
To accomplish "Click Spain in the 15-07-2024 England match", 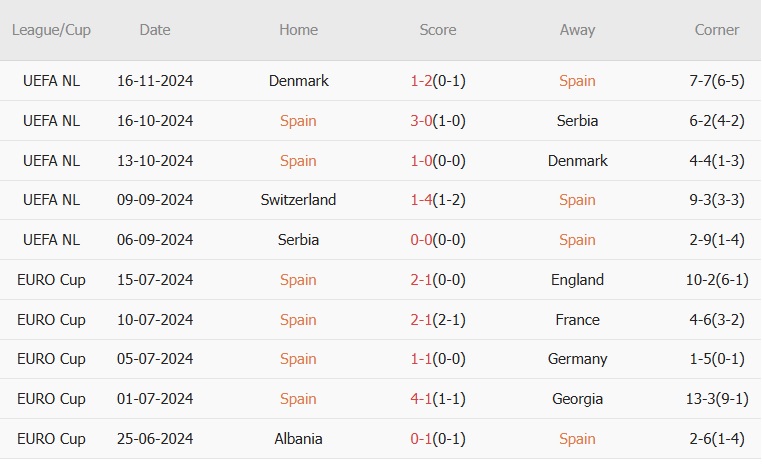I will 298,280.
